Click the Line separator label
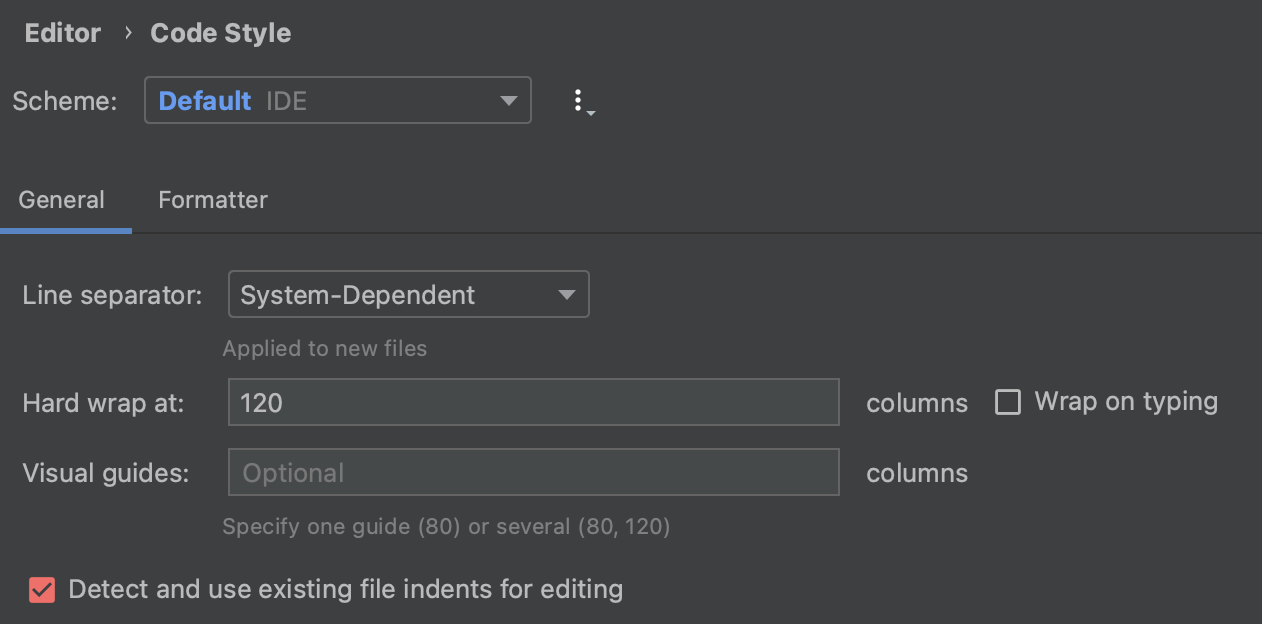 click(112, 296)
